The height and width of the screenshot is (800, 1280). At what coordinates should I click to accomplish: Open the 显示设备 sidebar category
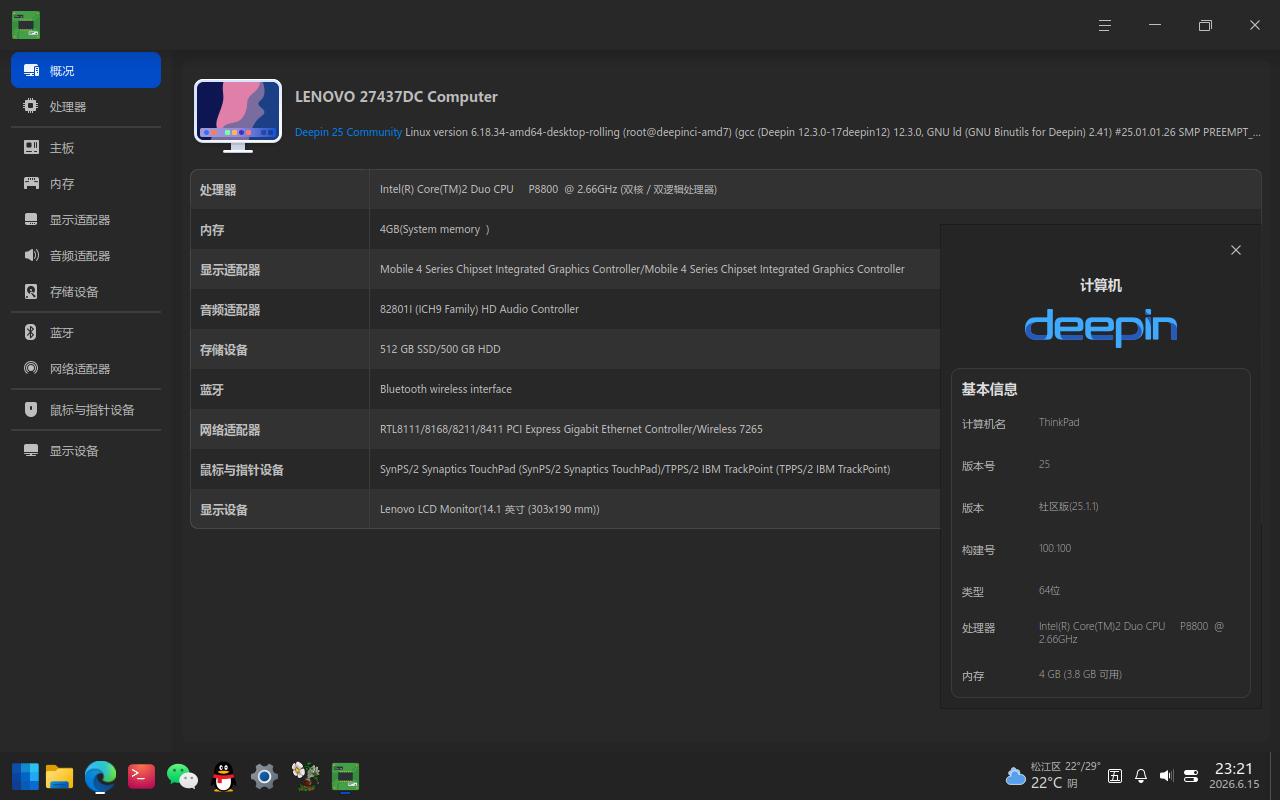86,450
